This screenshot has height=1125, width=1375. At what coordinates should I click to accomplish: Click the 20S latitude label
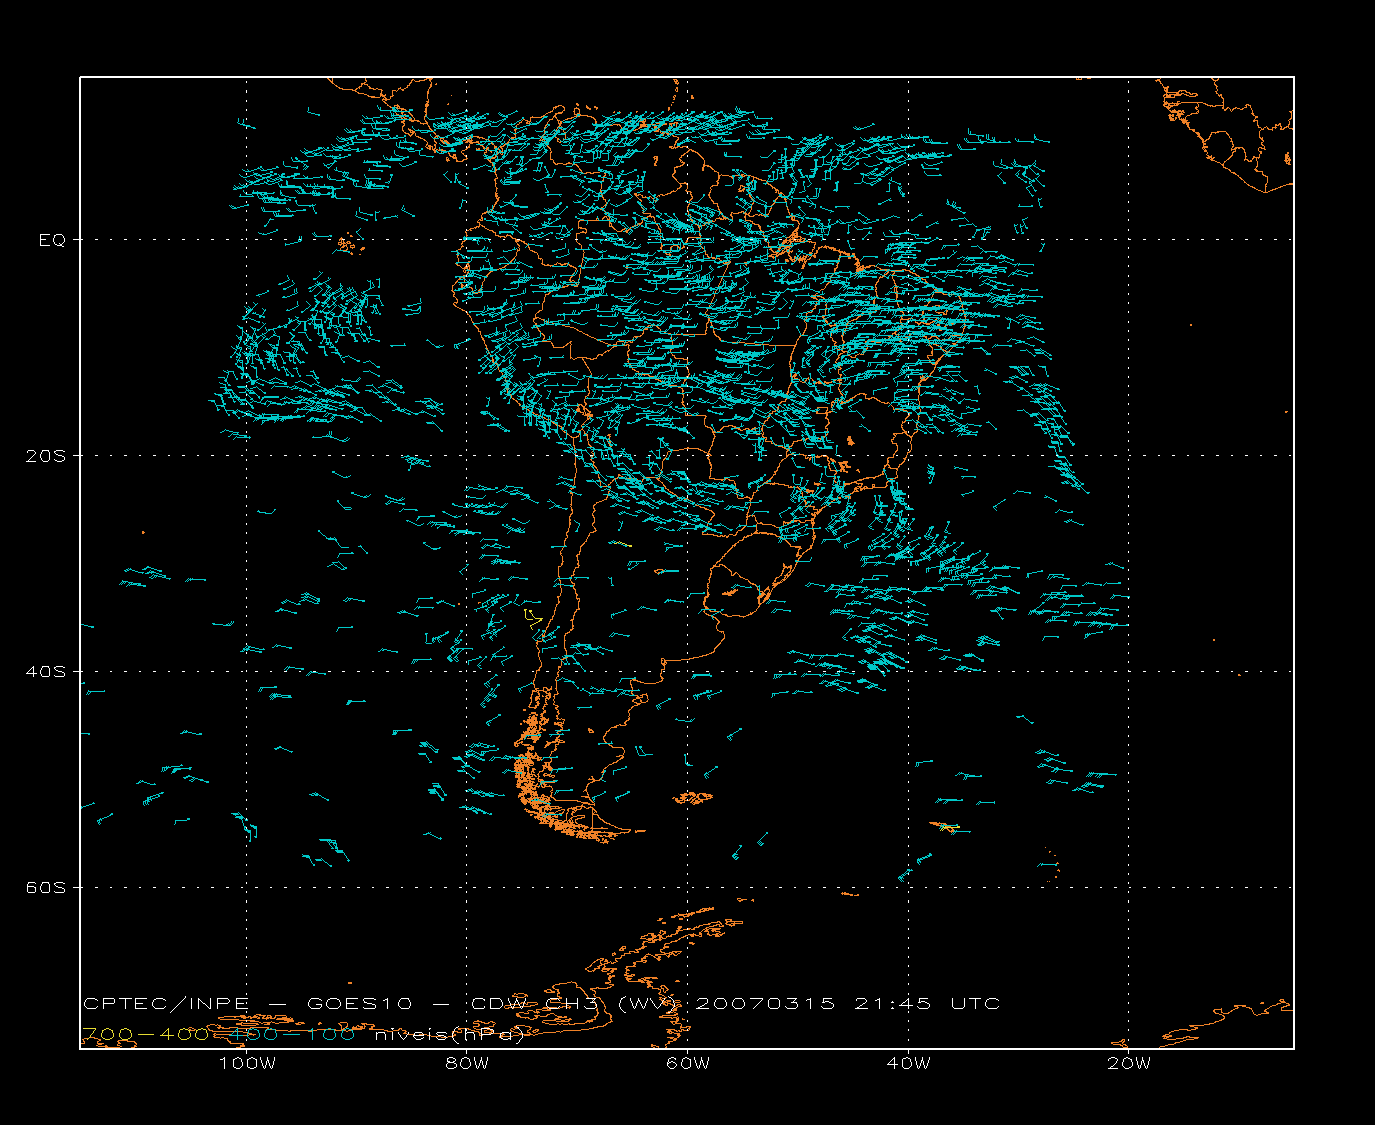[x=45, y=456]
